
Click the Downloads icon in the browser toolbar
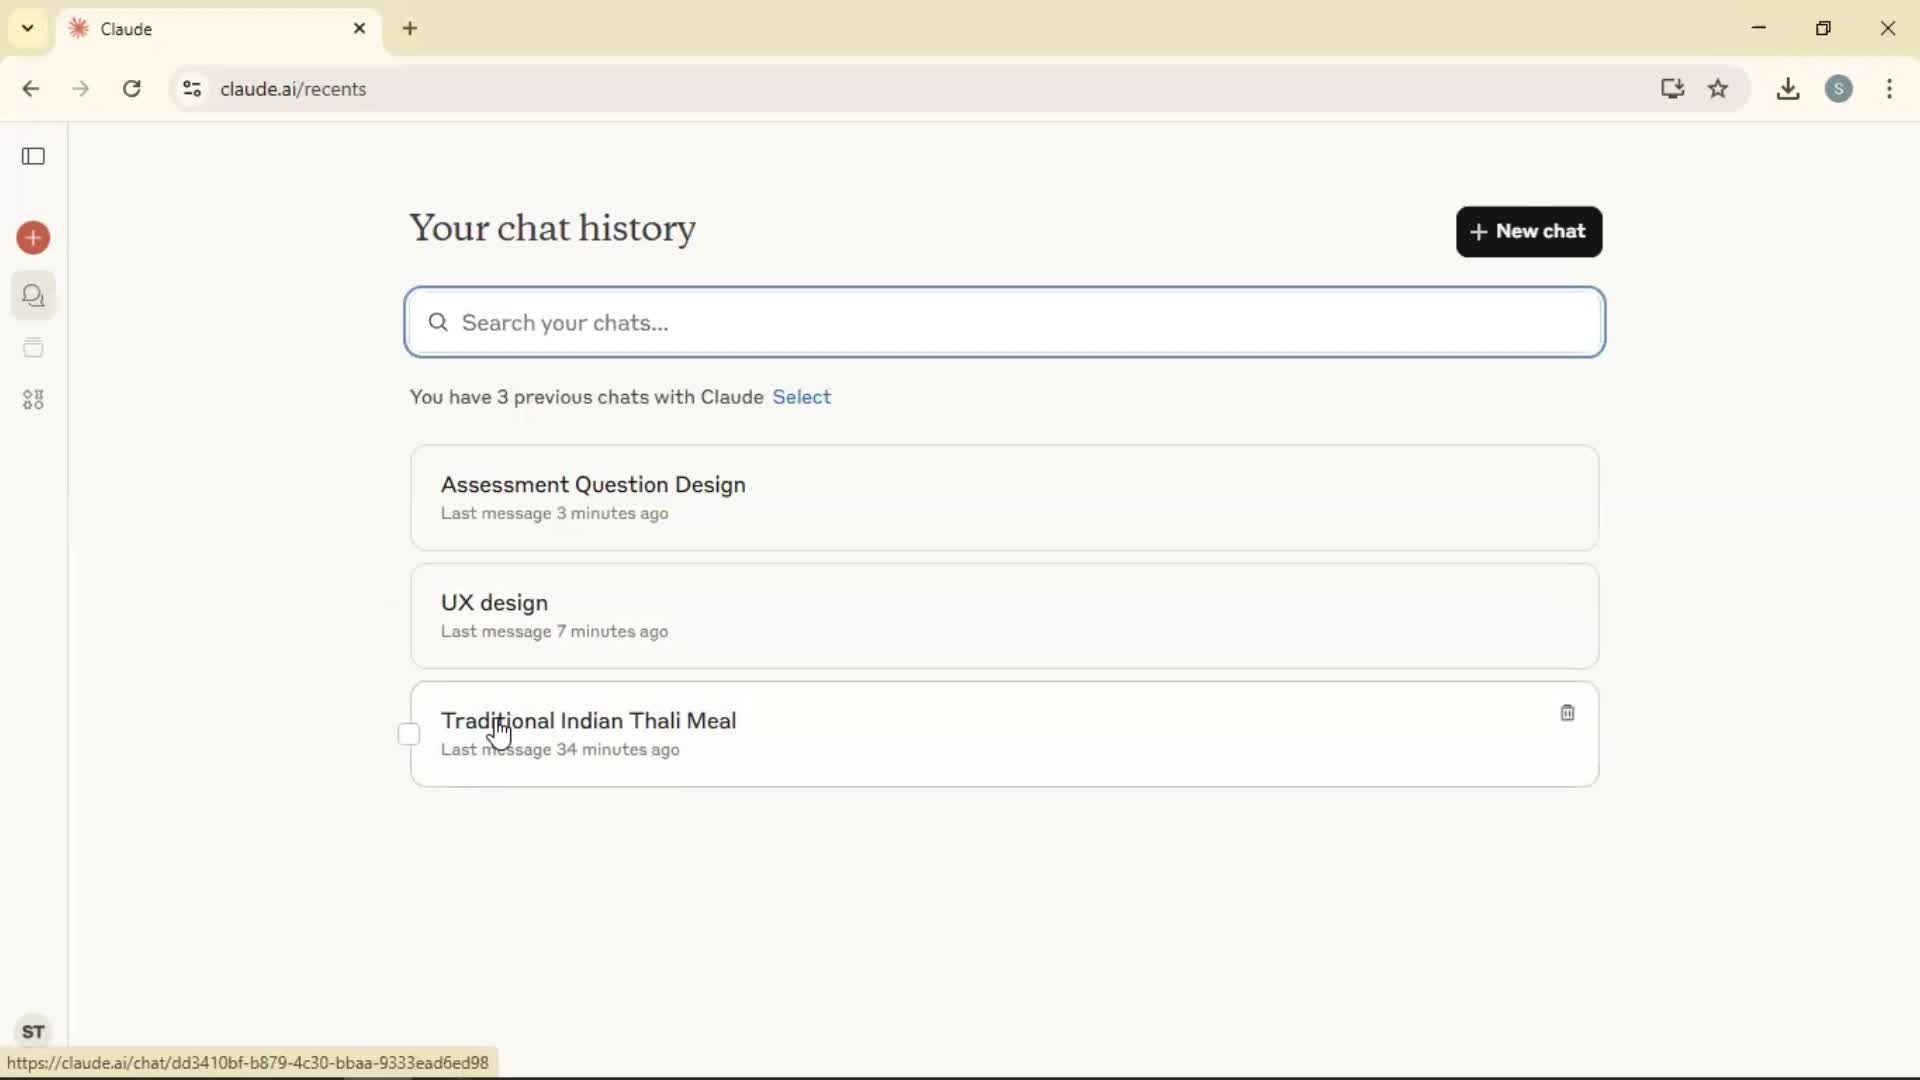click(x=1787, y=89)
